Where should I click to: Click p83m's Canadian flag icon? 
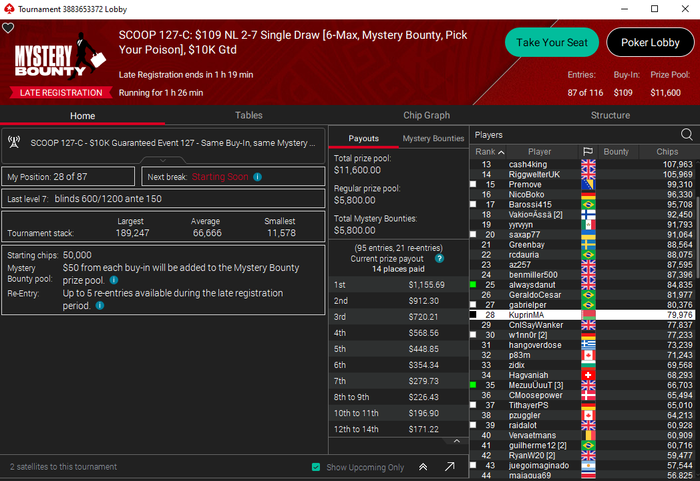click(588, 355)
